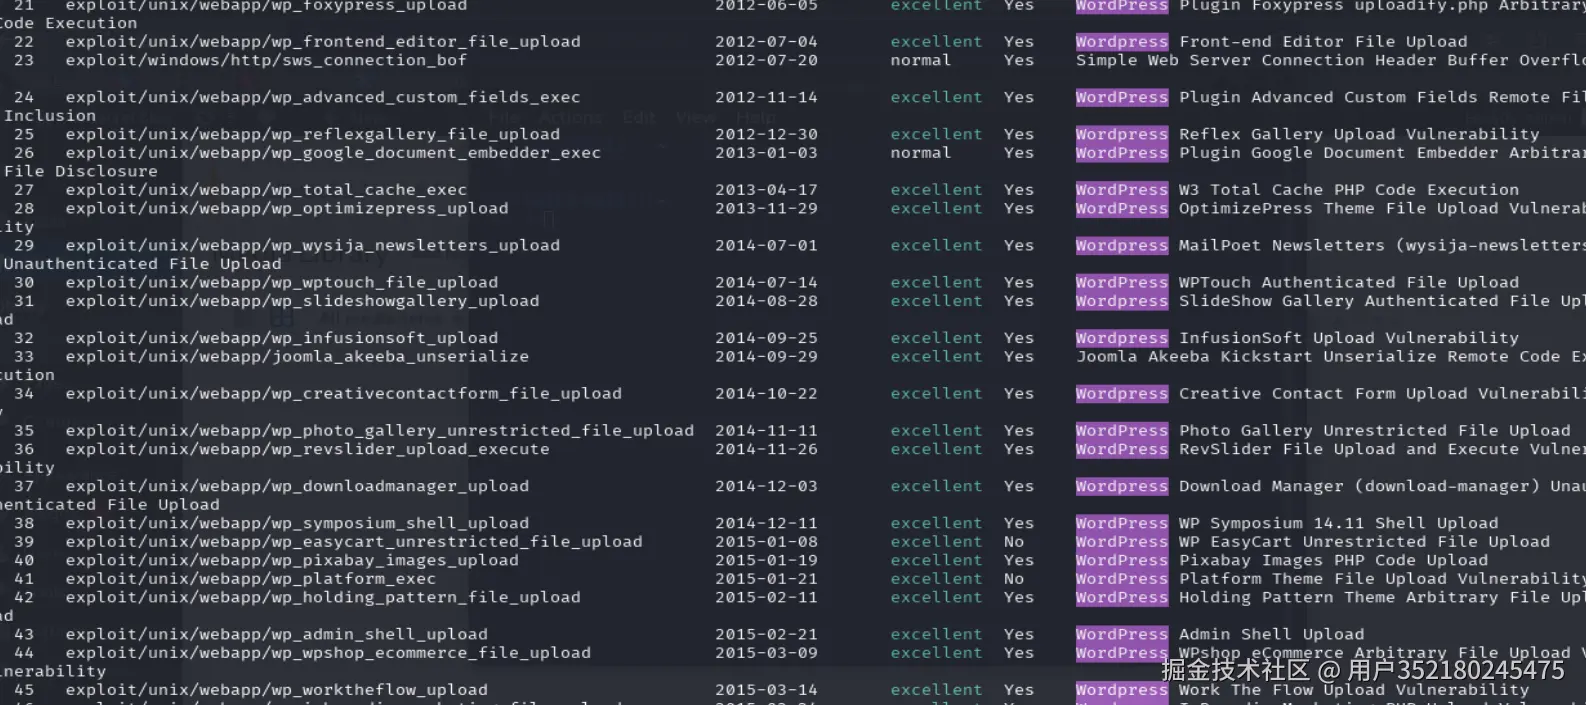Click description 'Pixabay Images PHP Code Upload'
This screenshot has width=1586, height=705.
[1333, 560]
